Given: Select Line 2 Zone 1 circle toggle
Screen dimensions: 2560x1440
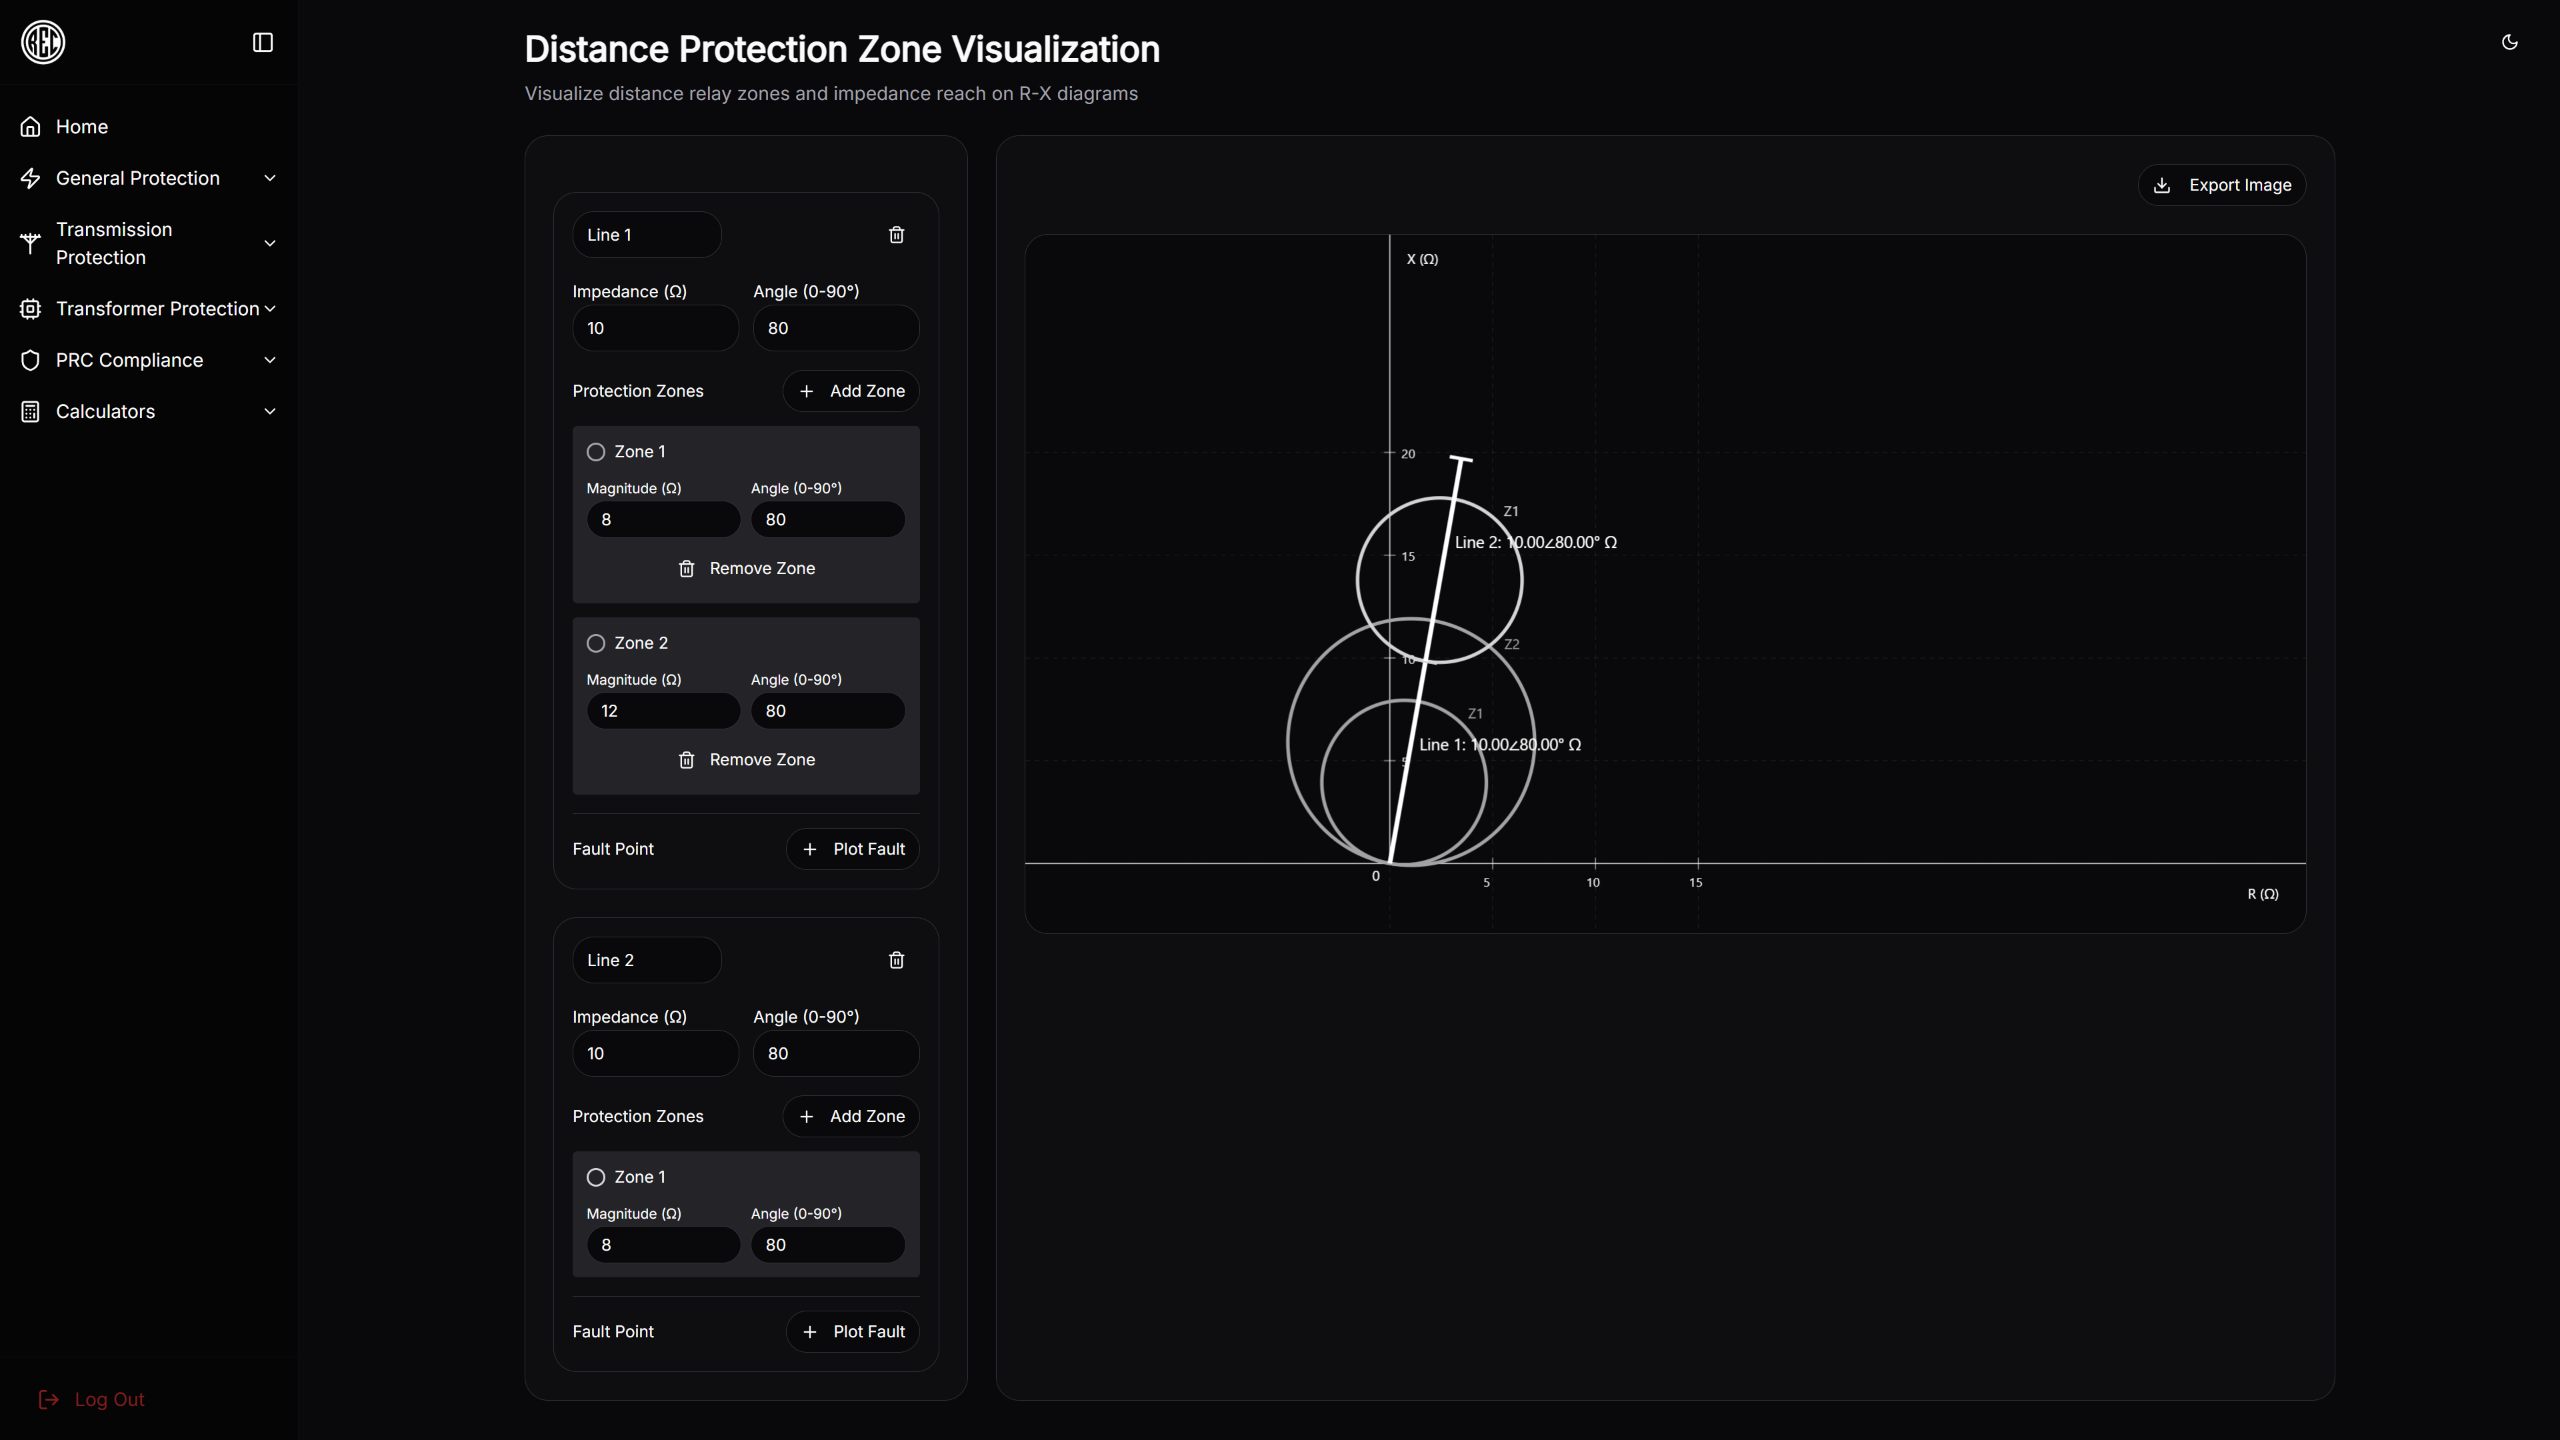Looking at the screenshot, I should (x=596, y=1177).
